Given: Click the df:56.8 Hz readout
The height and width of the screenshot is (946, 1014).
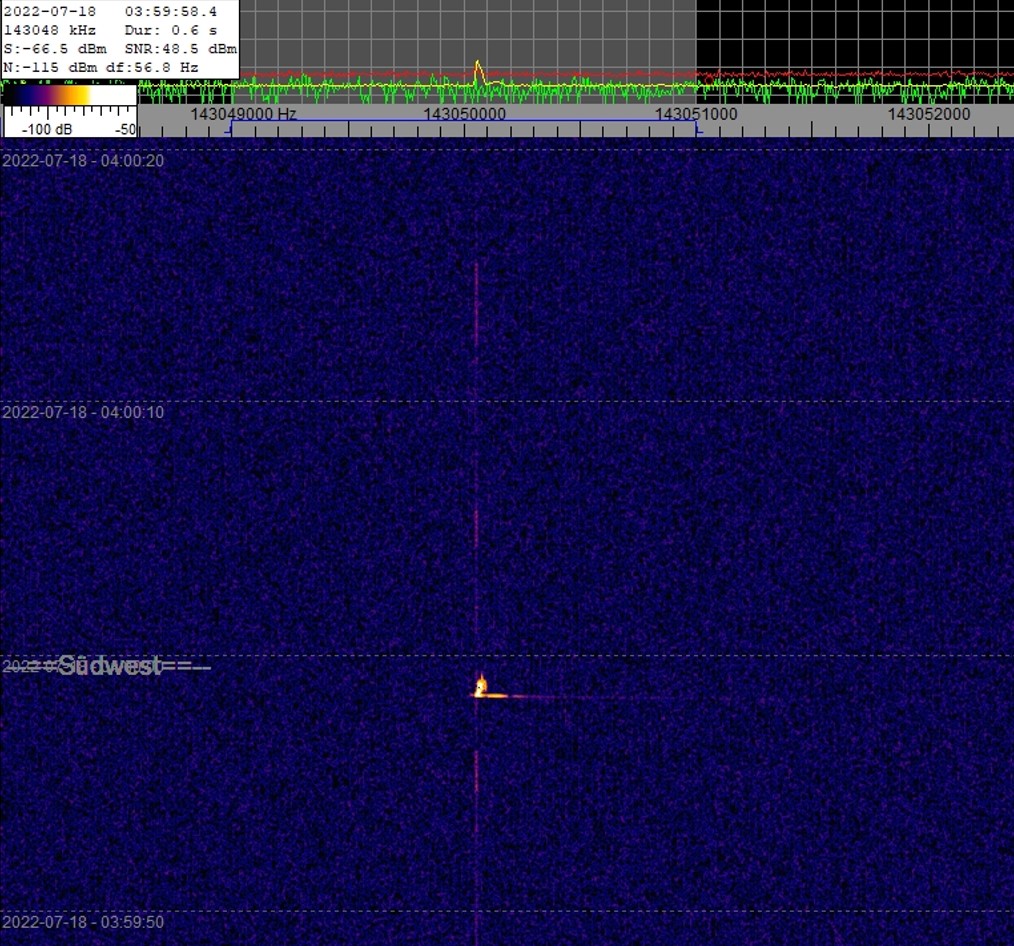Looking at the screenshot, I should click(152, 67).
